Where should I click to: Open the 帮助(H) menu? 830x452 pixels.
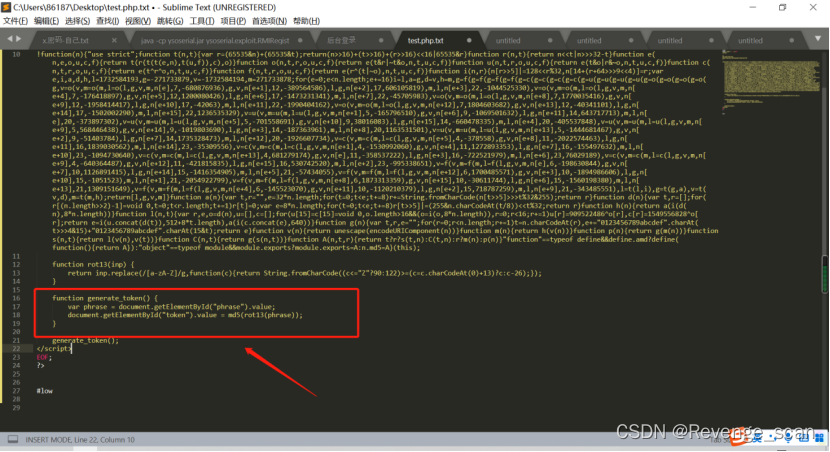coord(306,21)
